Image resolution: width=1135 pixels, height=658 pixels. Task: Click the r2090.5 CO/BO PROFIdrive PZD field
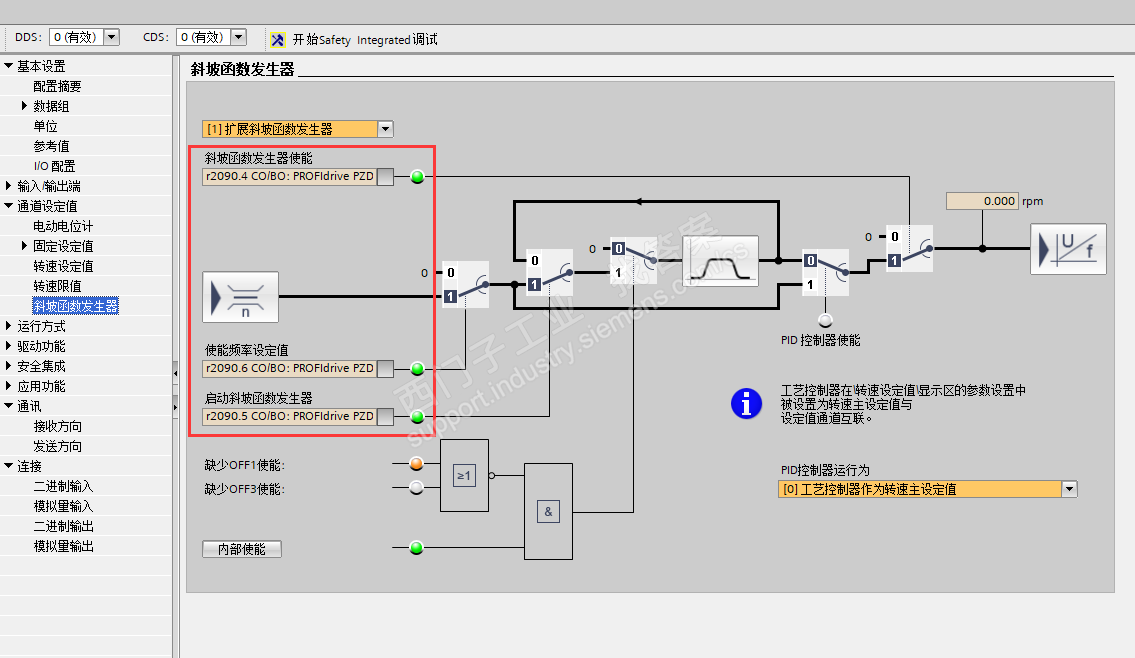pyautogui.click(x=290, y=416)
